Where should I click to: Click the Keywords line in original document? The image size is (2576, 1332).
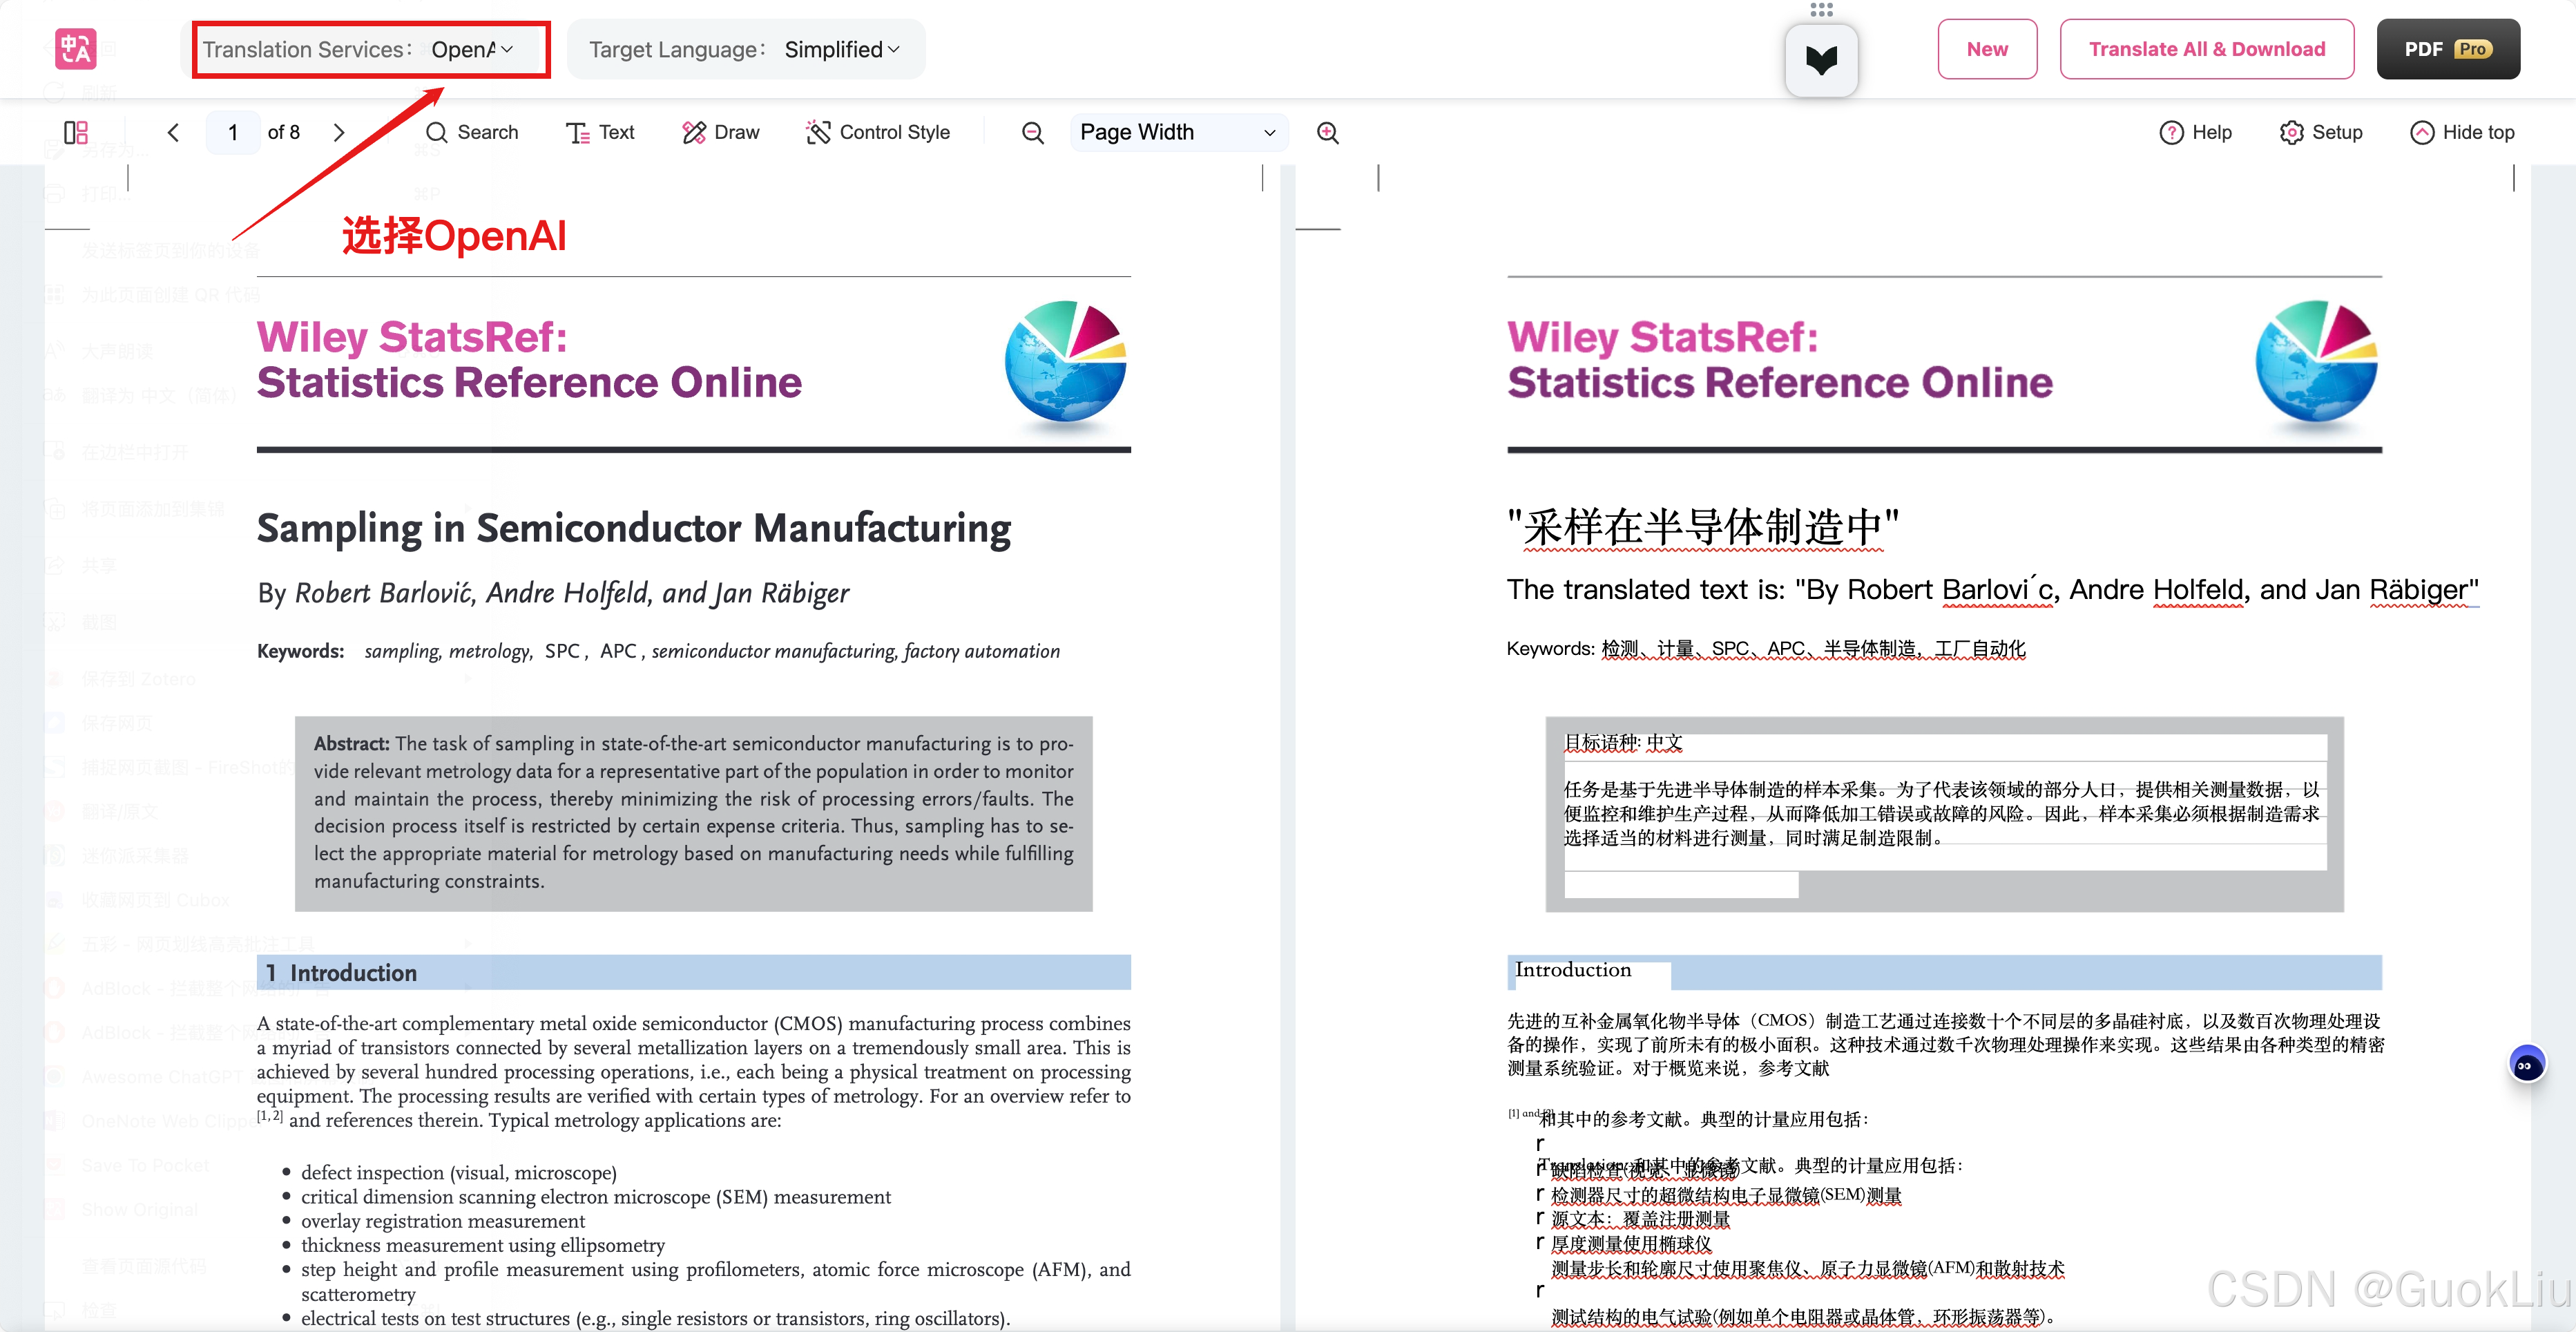(x=658, y=651)
